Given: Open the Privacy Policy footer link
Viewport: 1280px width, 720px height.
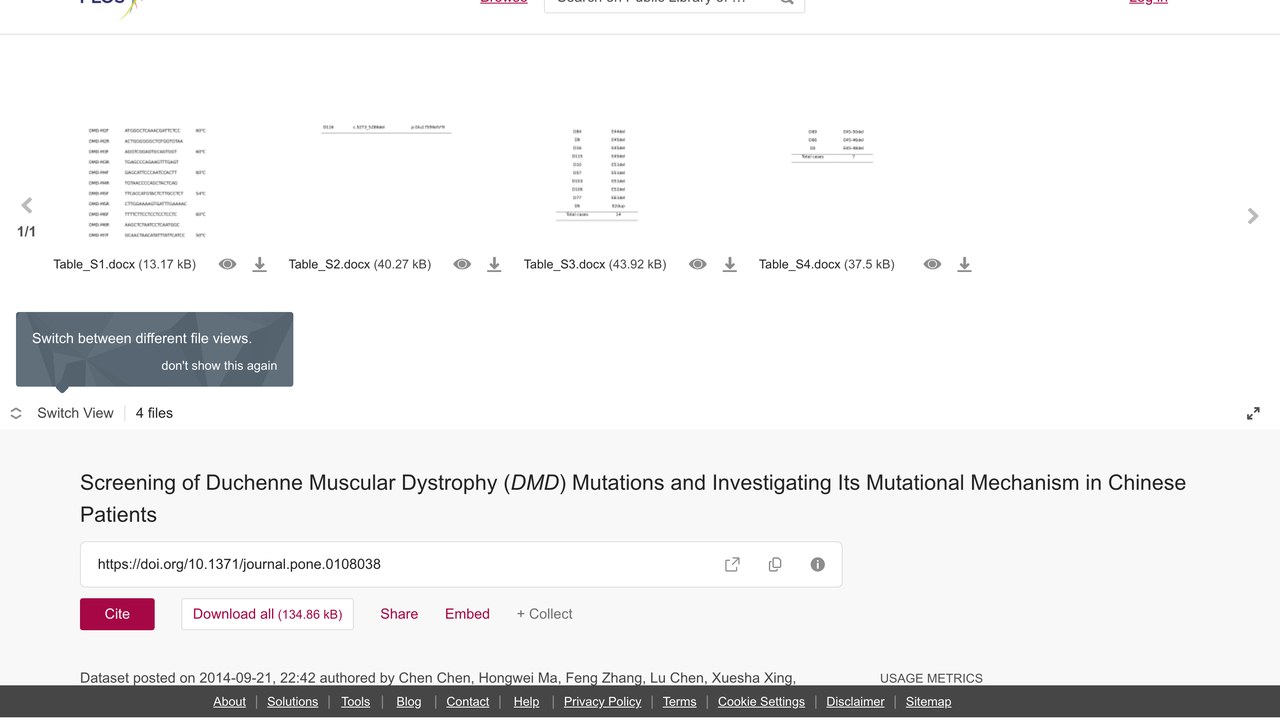Looking at the screenshot, I should 602,702.
